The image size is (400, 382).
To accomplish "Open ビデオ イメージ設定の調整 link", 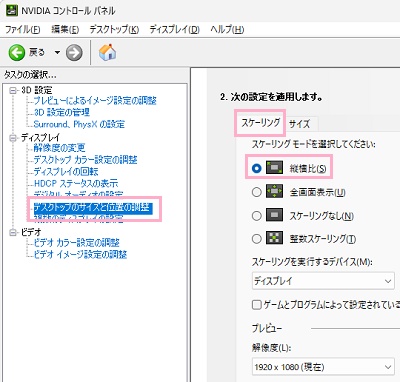I will 80,254.
